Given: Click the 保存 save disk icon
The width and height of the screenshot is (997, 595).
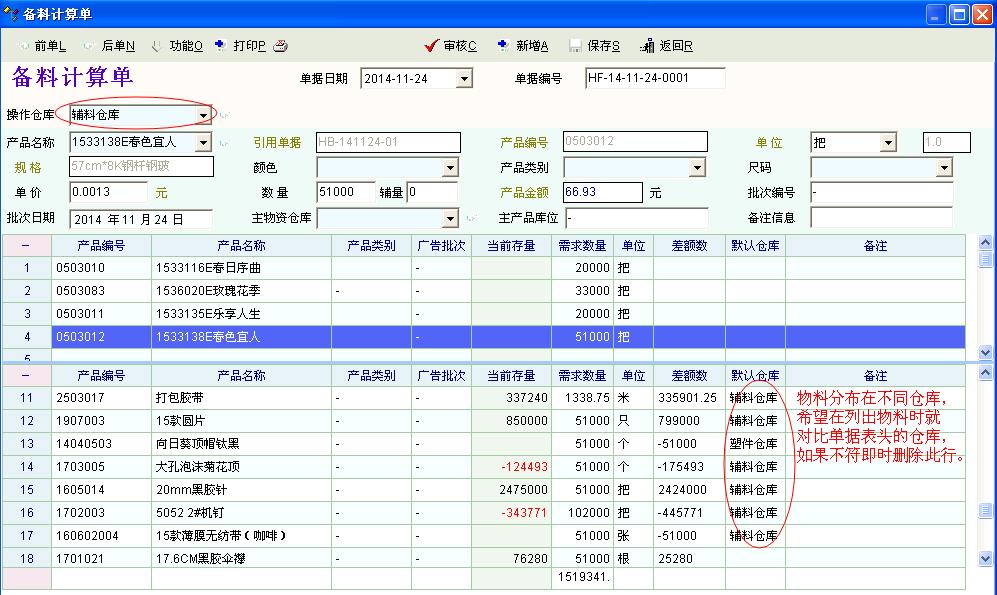Looking at the screenshot, I should (x=575, y=46).
